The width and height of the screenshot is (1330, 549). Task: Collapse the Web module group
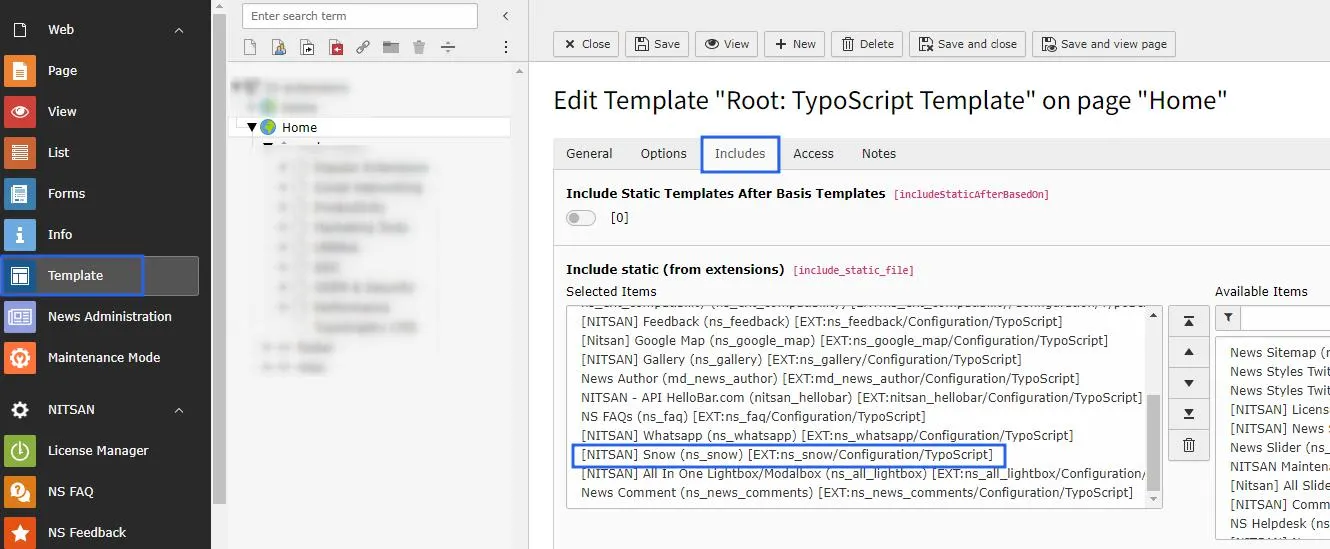[179, 30]
